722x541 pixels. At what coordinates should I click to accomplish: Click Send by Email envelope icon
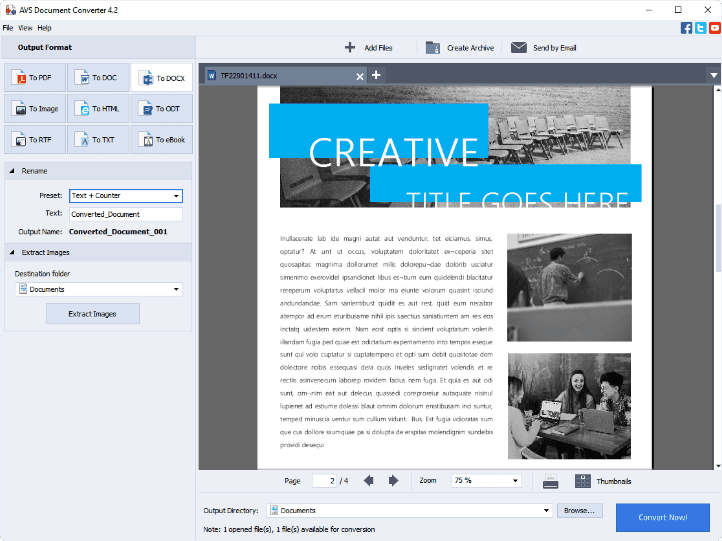click(x=518, y=47)
